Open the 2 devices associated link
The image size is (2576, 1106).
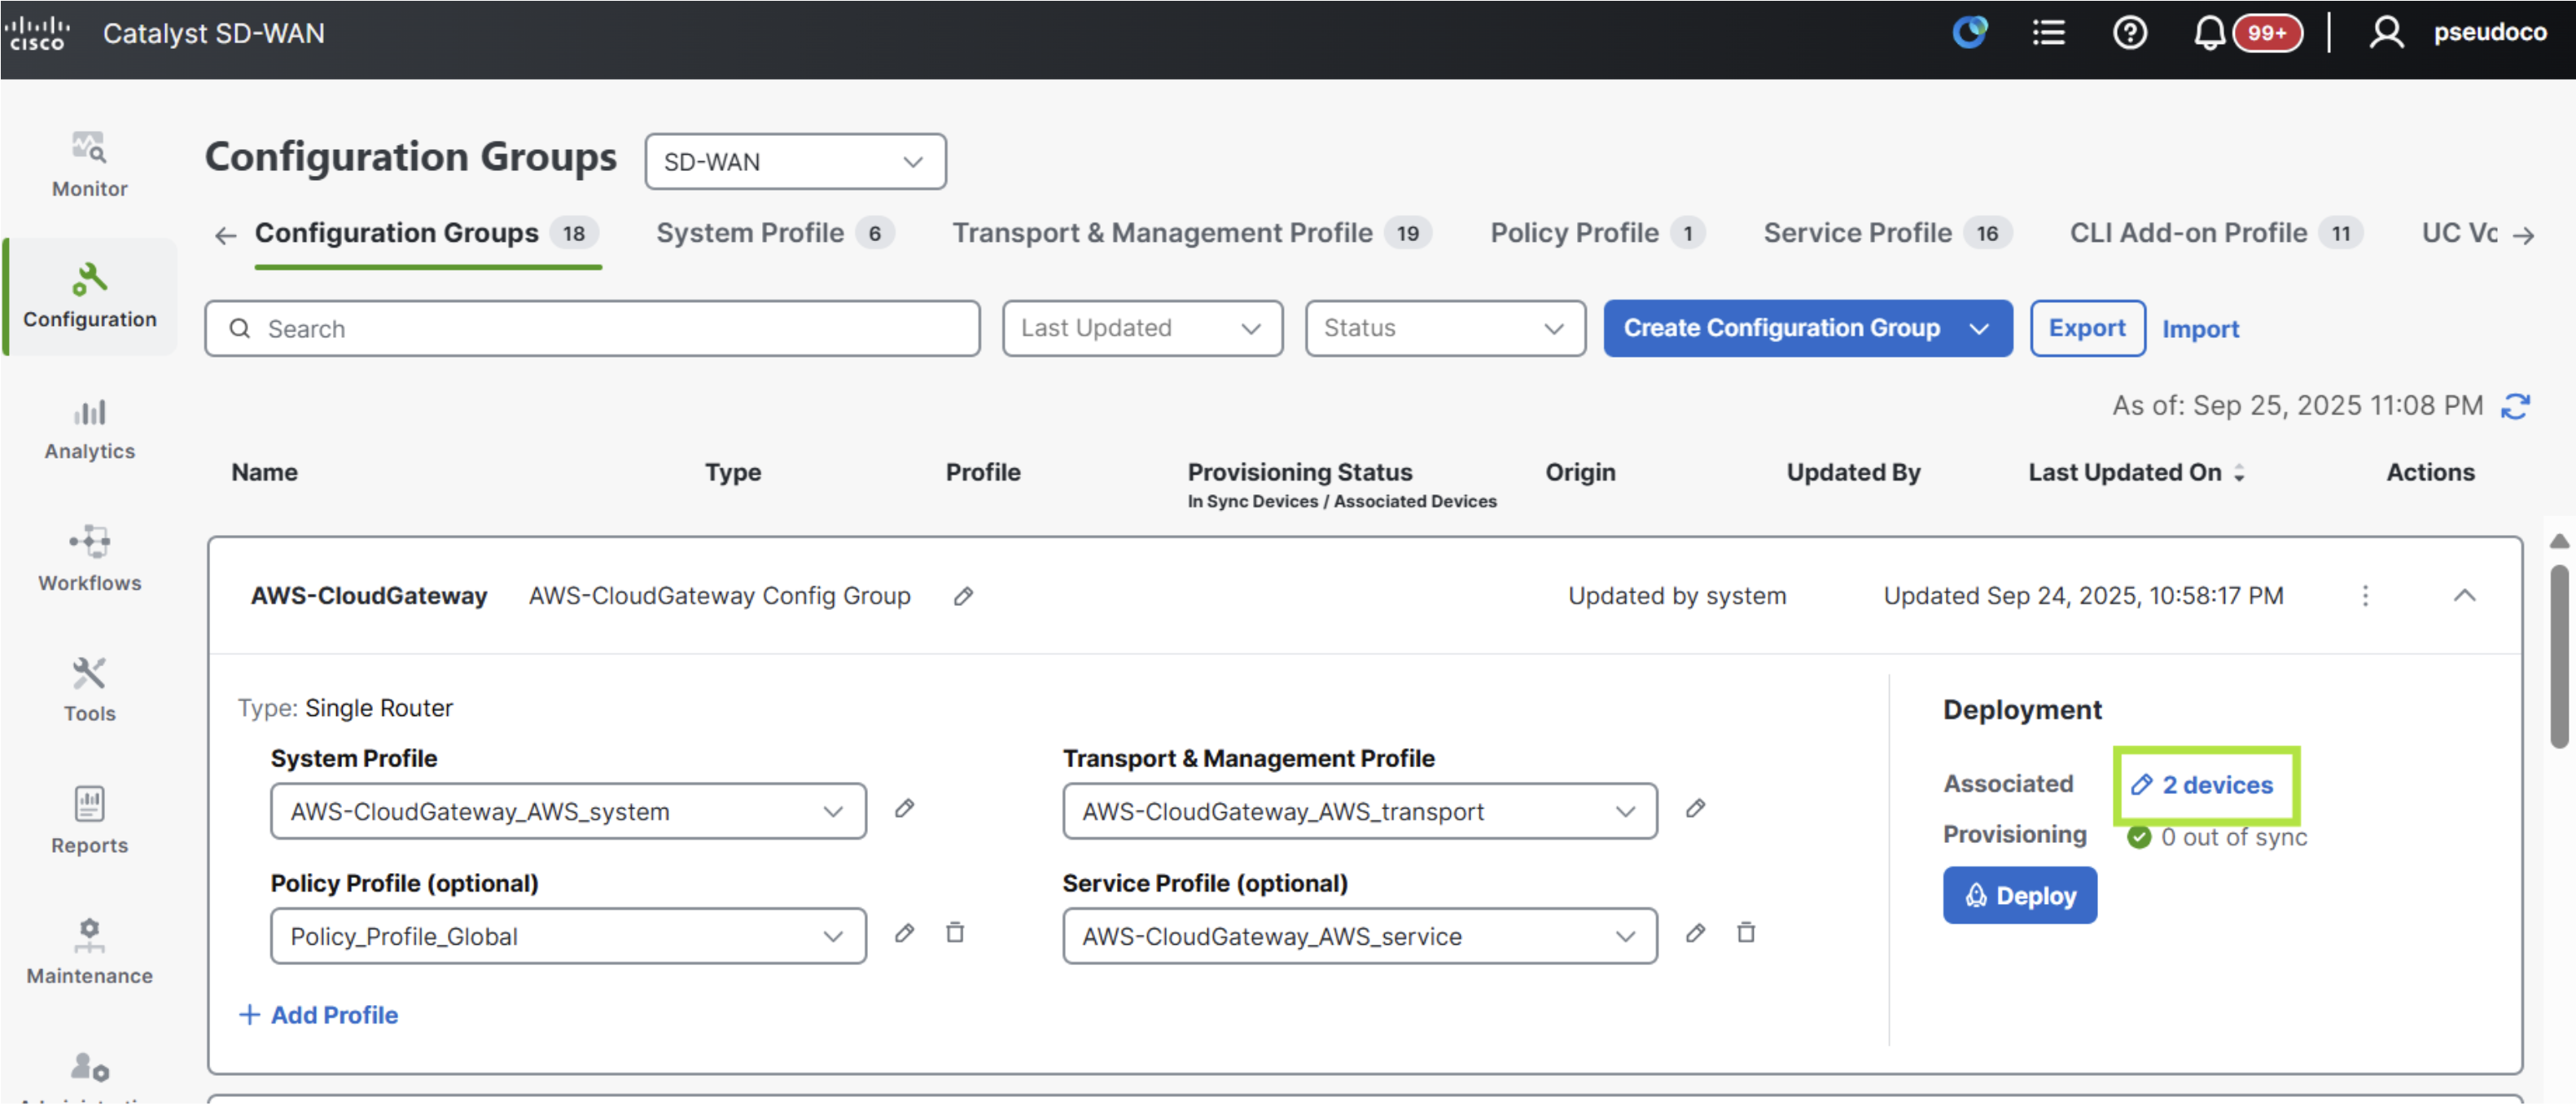(x=2203, y=786)
